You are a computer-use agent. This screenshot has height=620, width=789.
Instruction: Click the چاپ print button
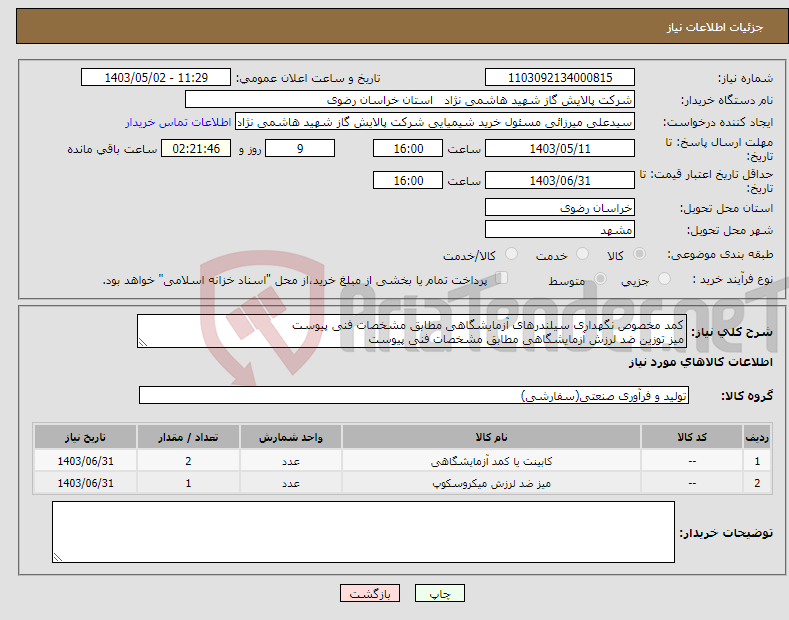pyautogui.click(x=440, y=594)
